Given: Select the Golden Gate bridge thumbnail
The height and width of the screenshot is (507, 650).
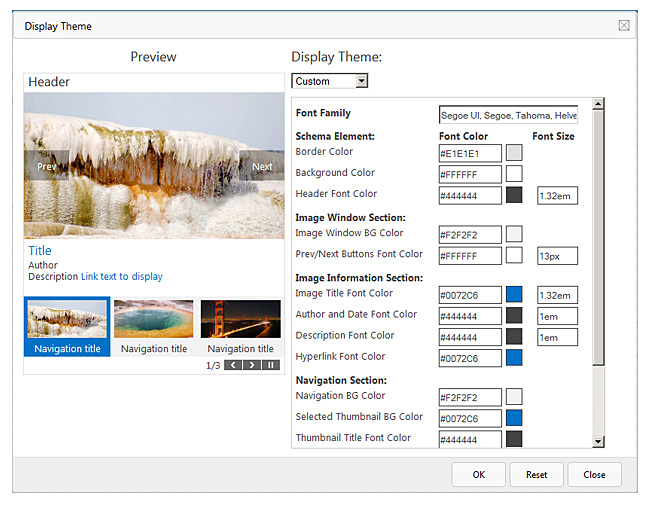Looking at the screenshot, I should tap(240, 319).
